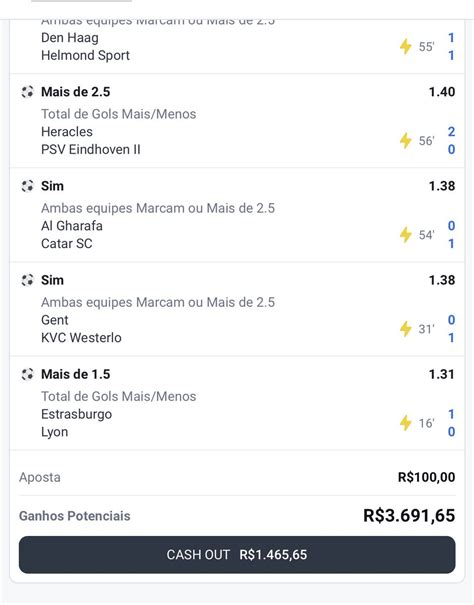
Task: Tap the 2-0 live score for Heracles
Action: (x=451, y=140)
